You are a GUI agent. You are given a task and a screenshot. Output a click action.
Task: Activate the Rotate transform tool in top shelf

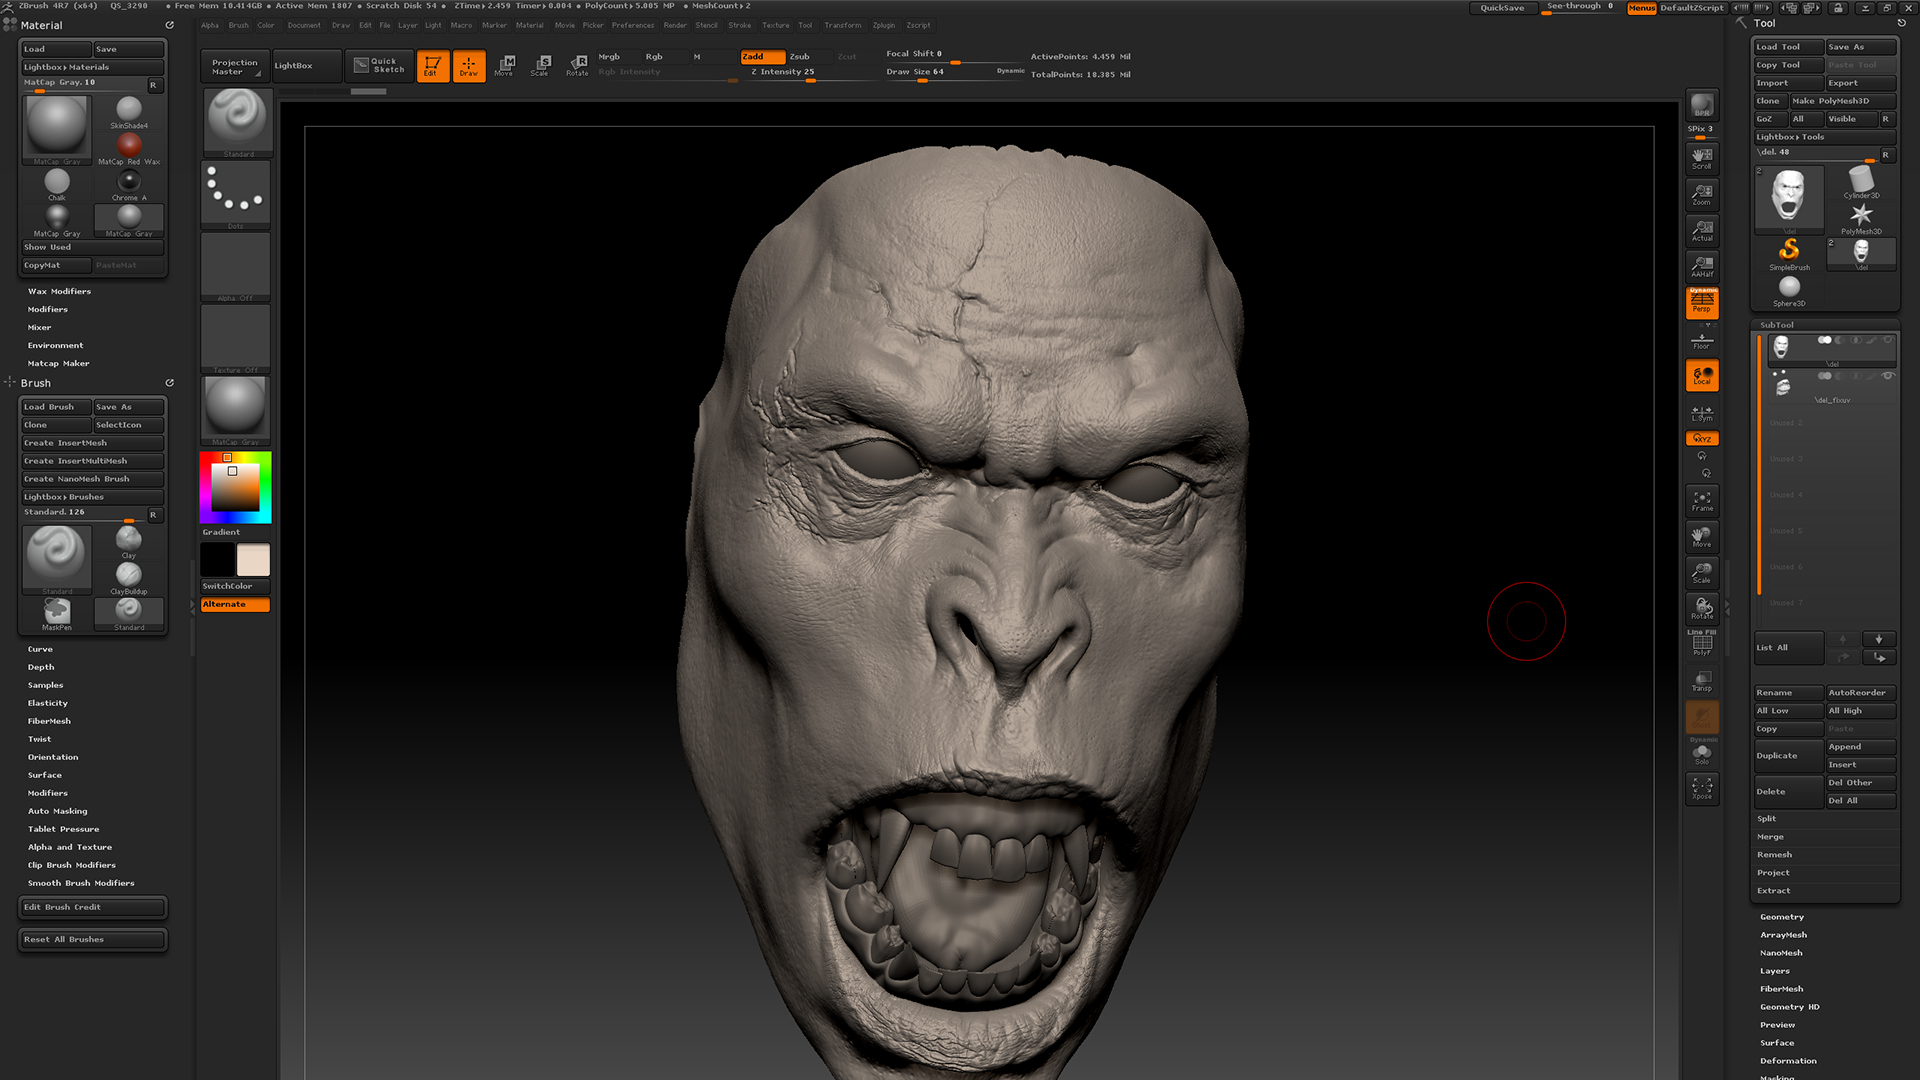(577, 66)
